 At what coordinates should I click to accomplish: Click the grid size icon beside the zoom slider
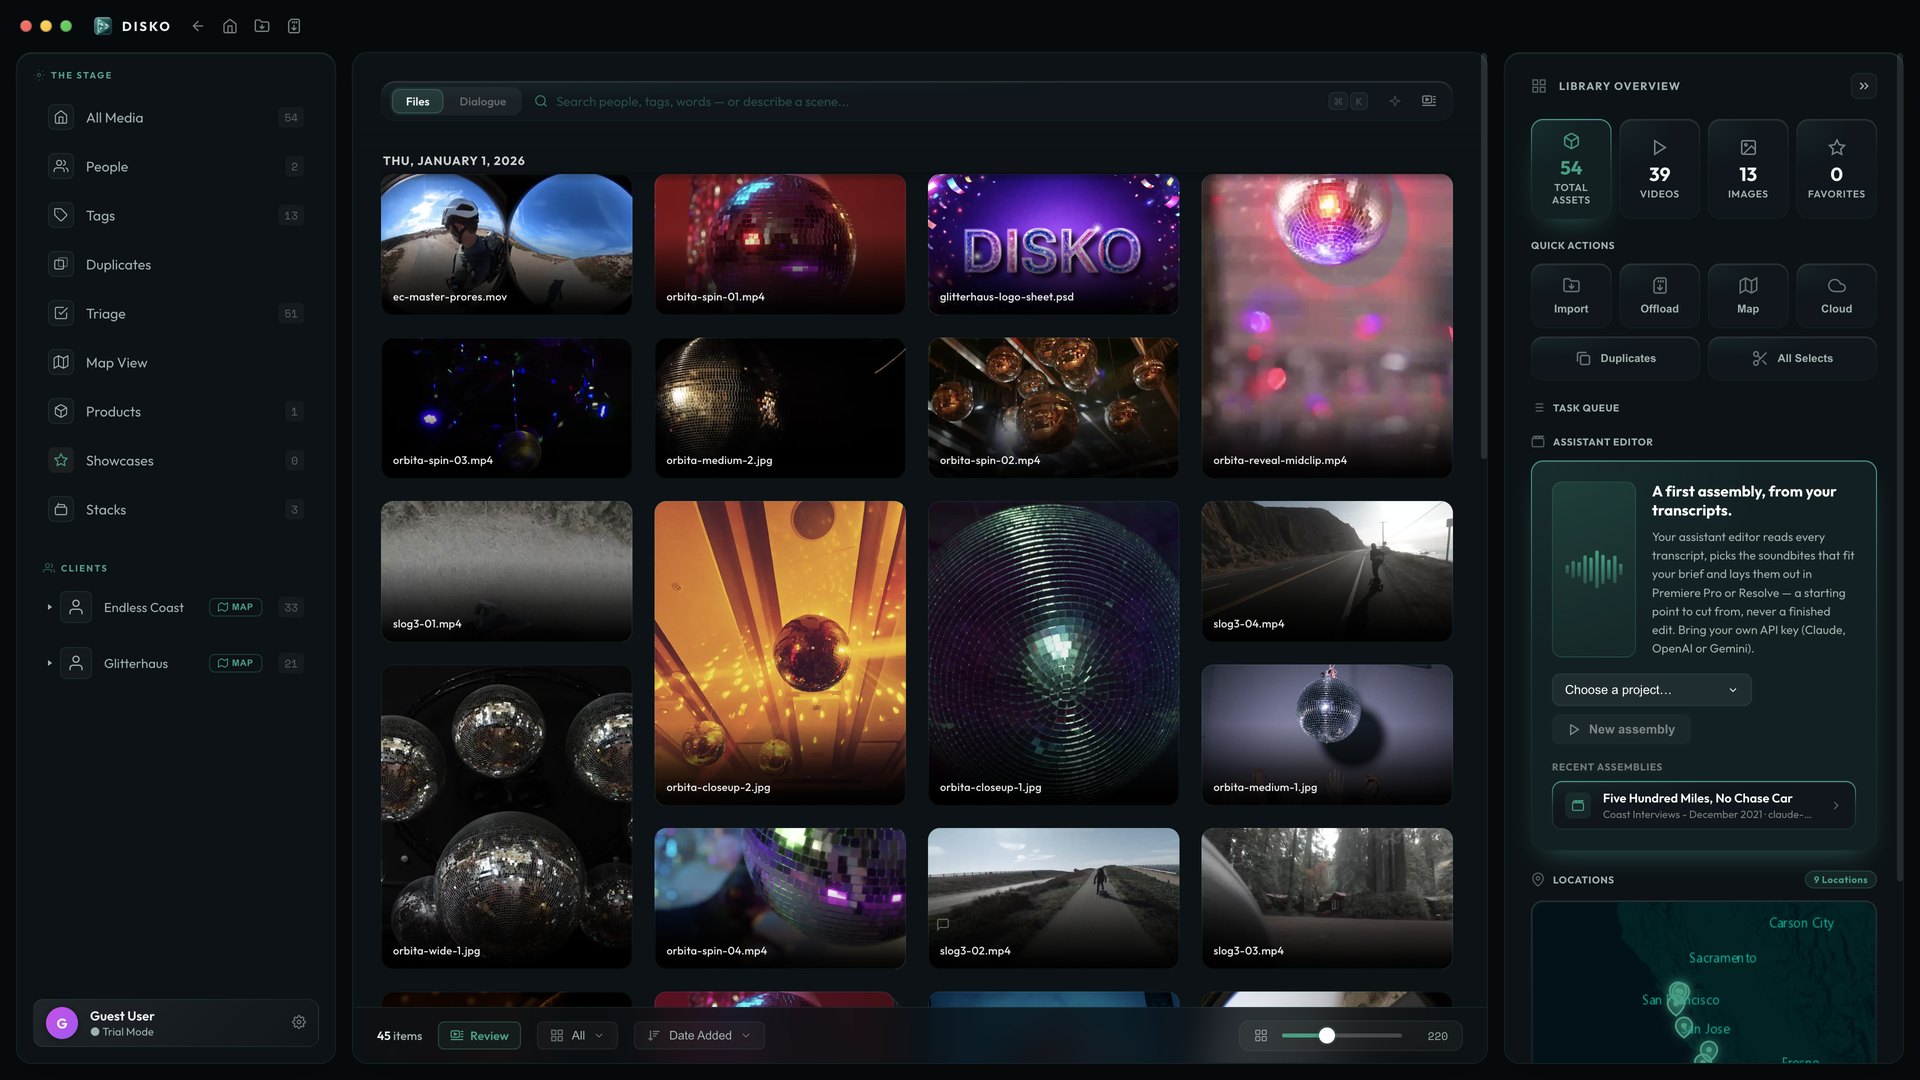tap(1261, 1036)
